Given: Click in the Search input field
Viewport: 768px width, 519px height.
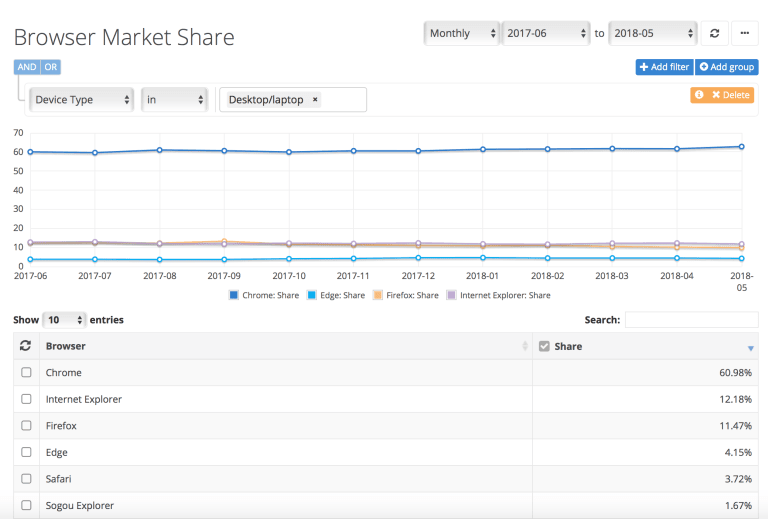Looking at the screenshot, I should click(x=692, y=320).
